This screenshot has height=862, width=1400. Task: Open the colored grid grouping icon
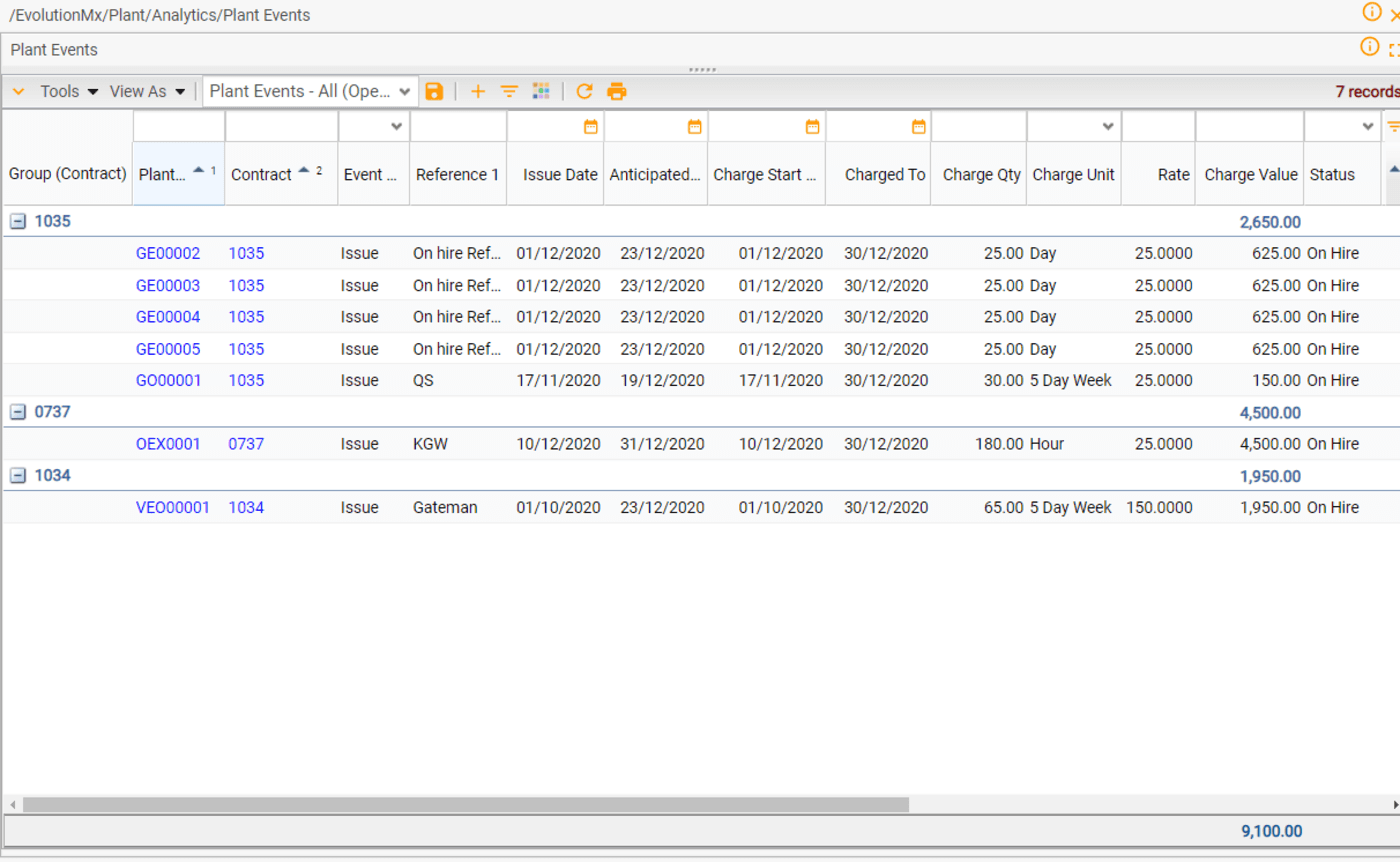pos(541,91)
